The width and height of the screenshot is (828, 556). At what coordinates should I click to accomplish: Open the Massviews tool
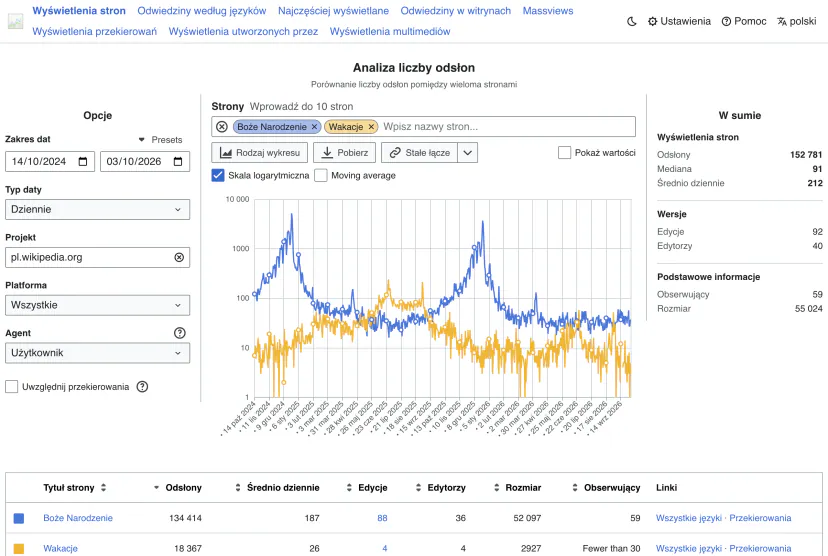point(548,11)
